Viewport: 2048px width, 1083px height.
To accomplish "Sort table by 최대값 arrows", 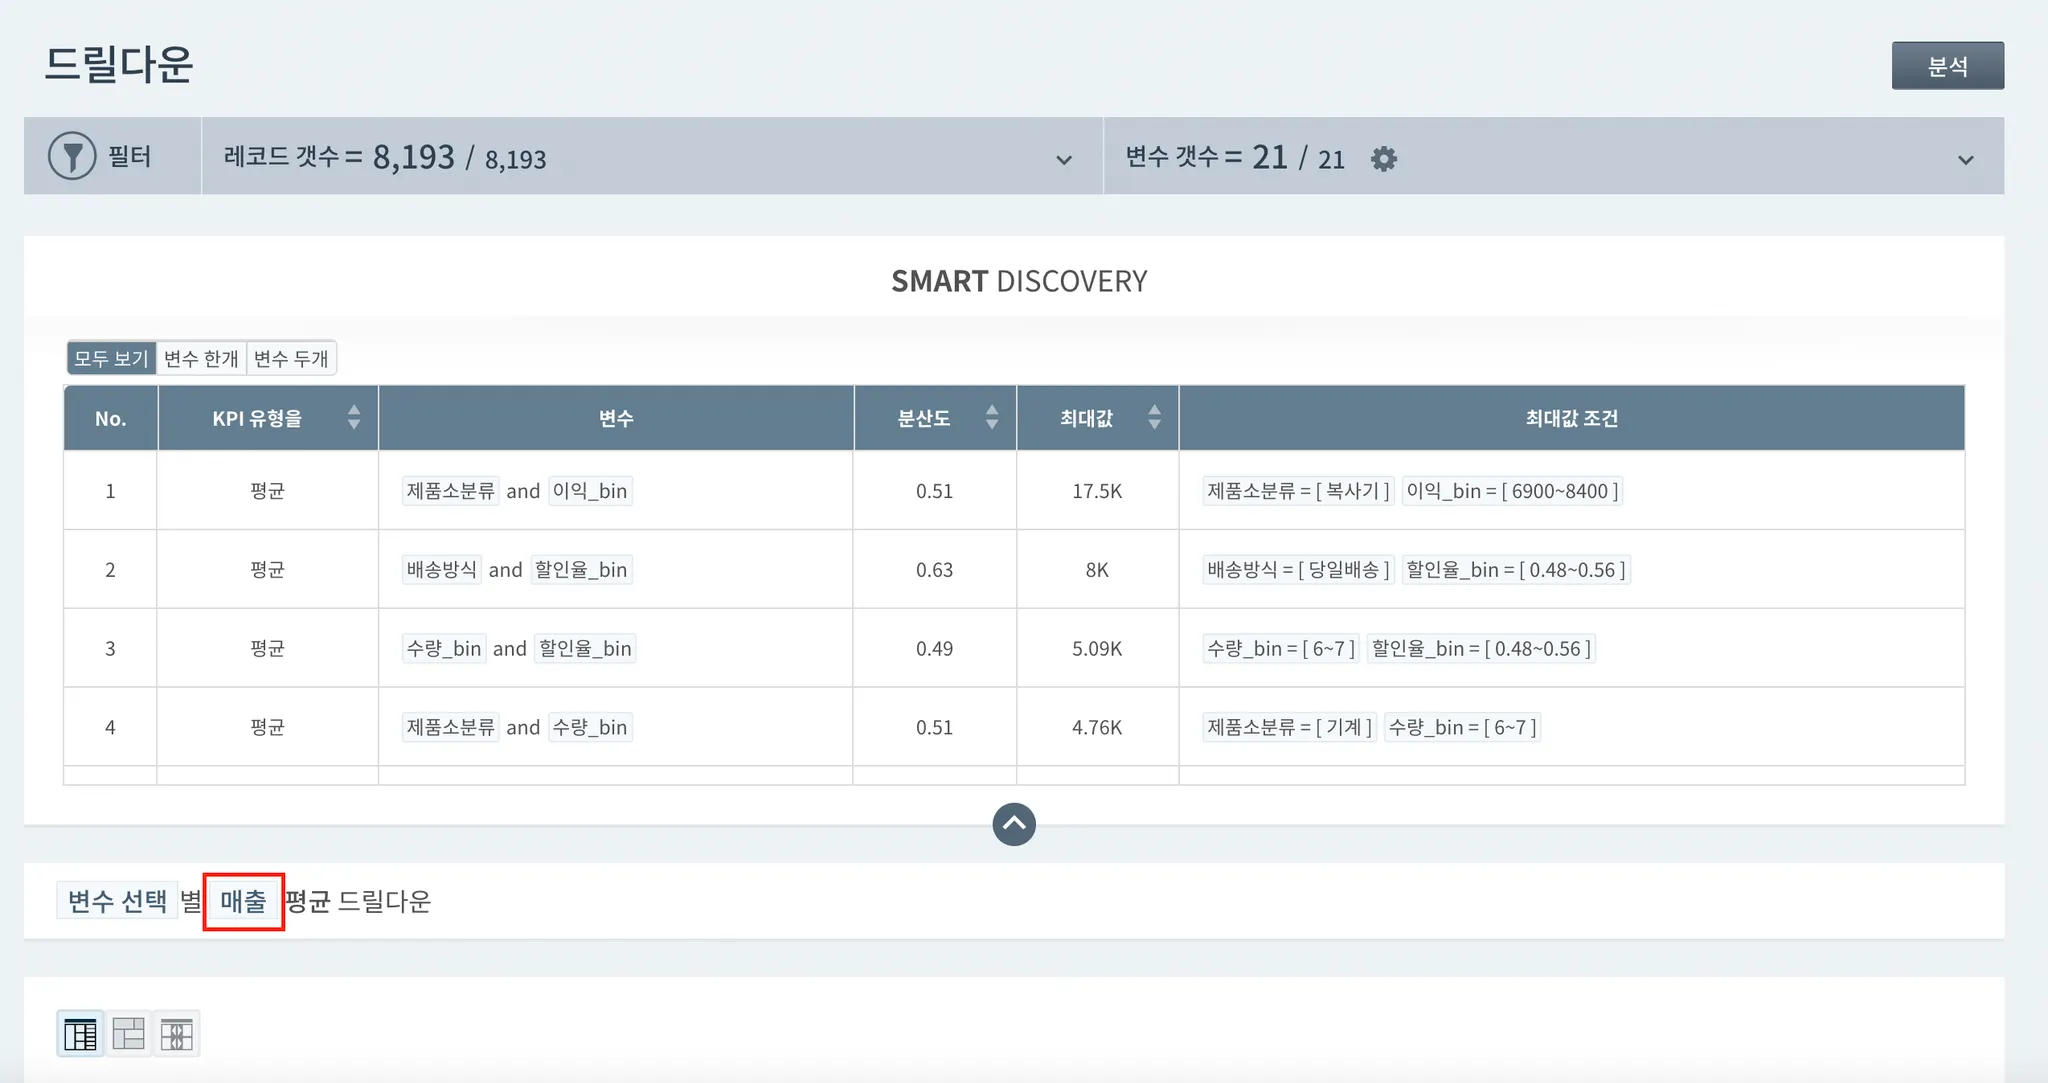I will (x=1154, y=418).
